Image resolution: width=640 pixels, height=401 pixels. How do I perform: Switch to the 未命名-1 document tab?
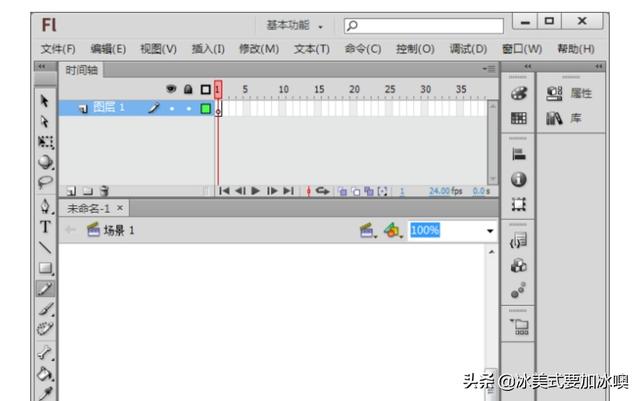click(88, 208)
